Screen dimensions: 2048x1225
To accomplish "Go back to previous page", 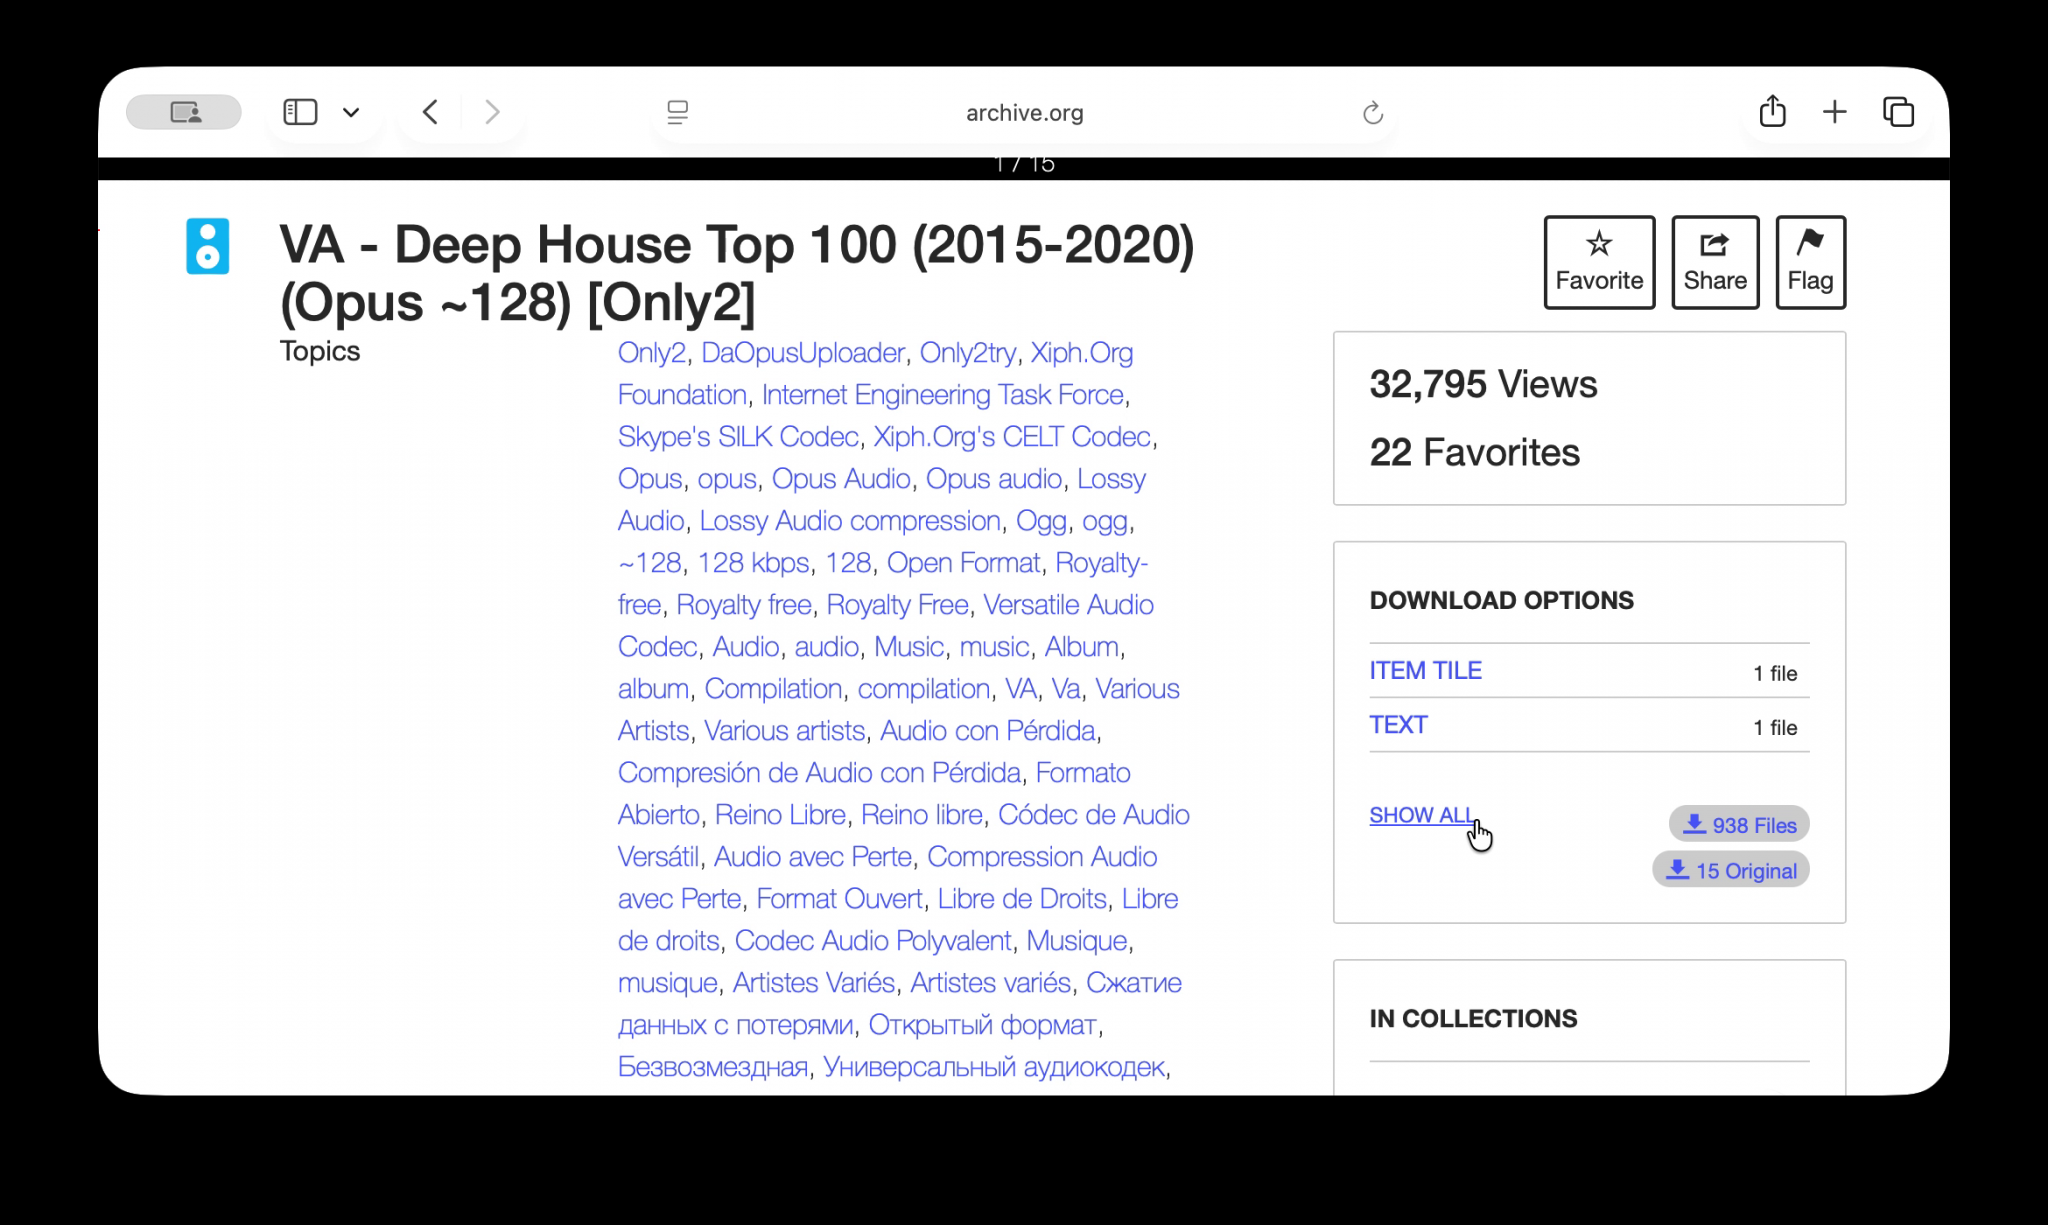I will 431,112.
